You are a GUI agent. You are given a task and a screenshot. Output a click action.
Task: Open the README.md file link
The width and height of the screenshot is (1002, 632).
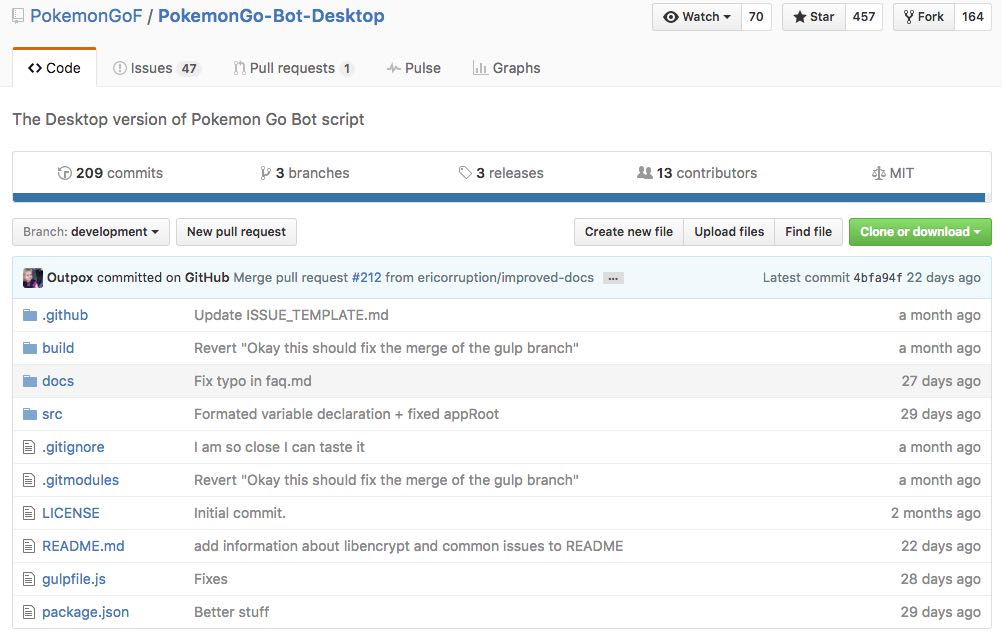pos(83,546)
